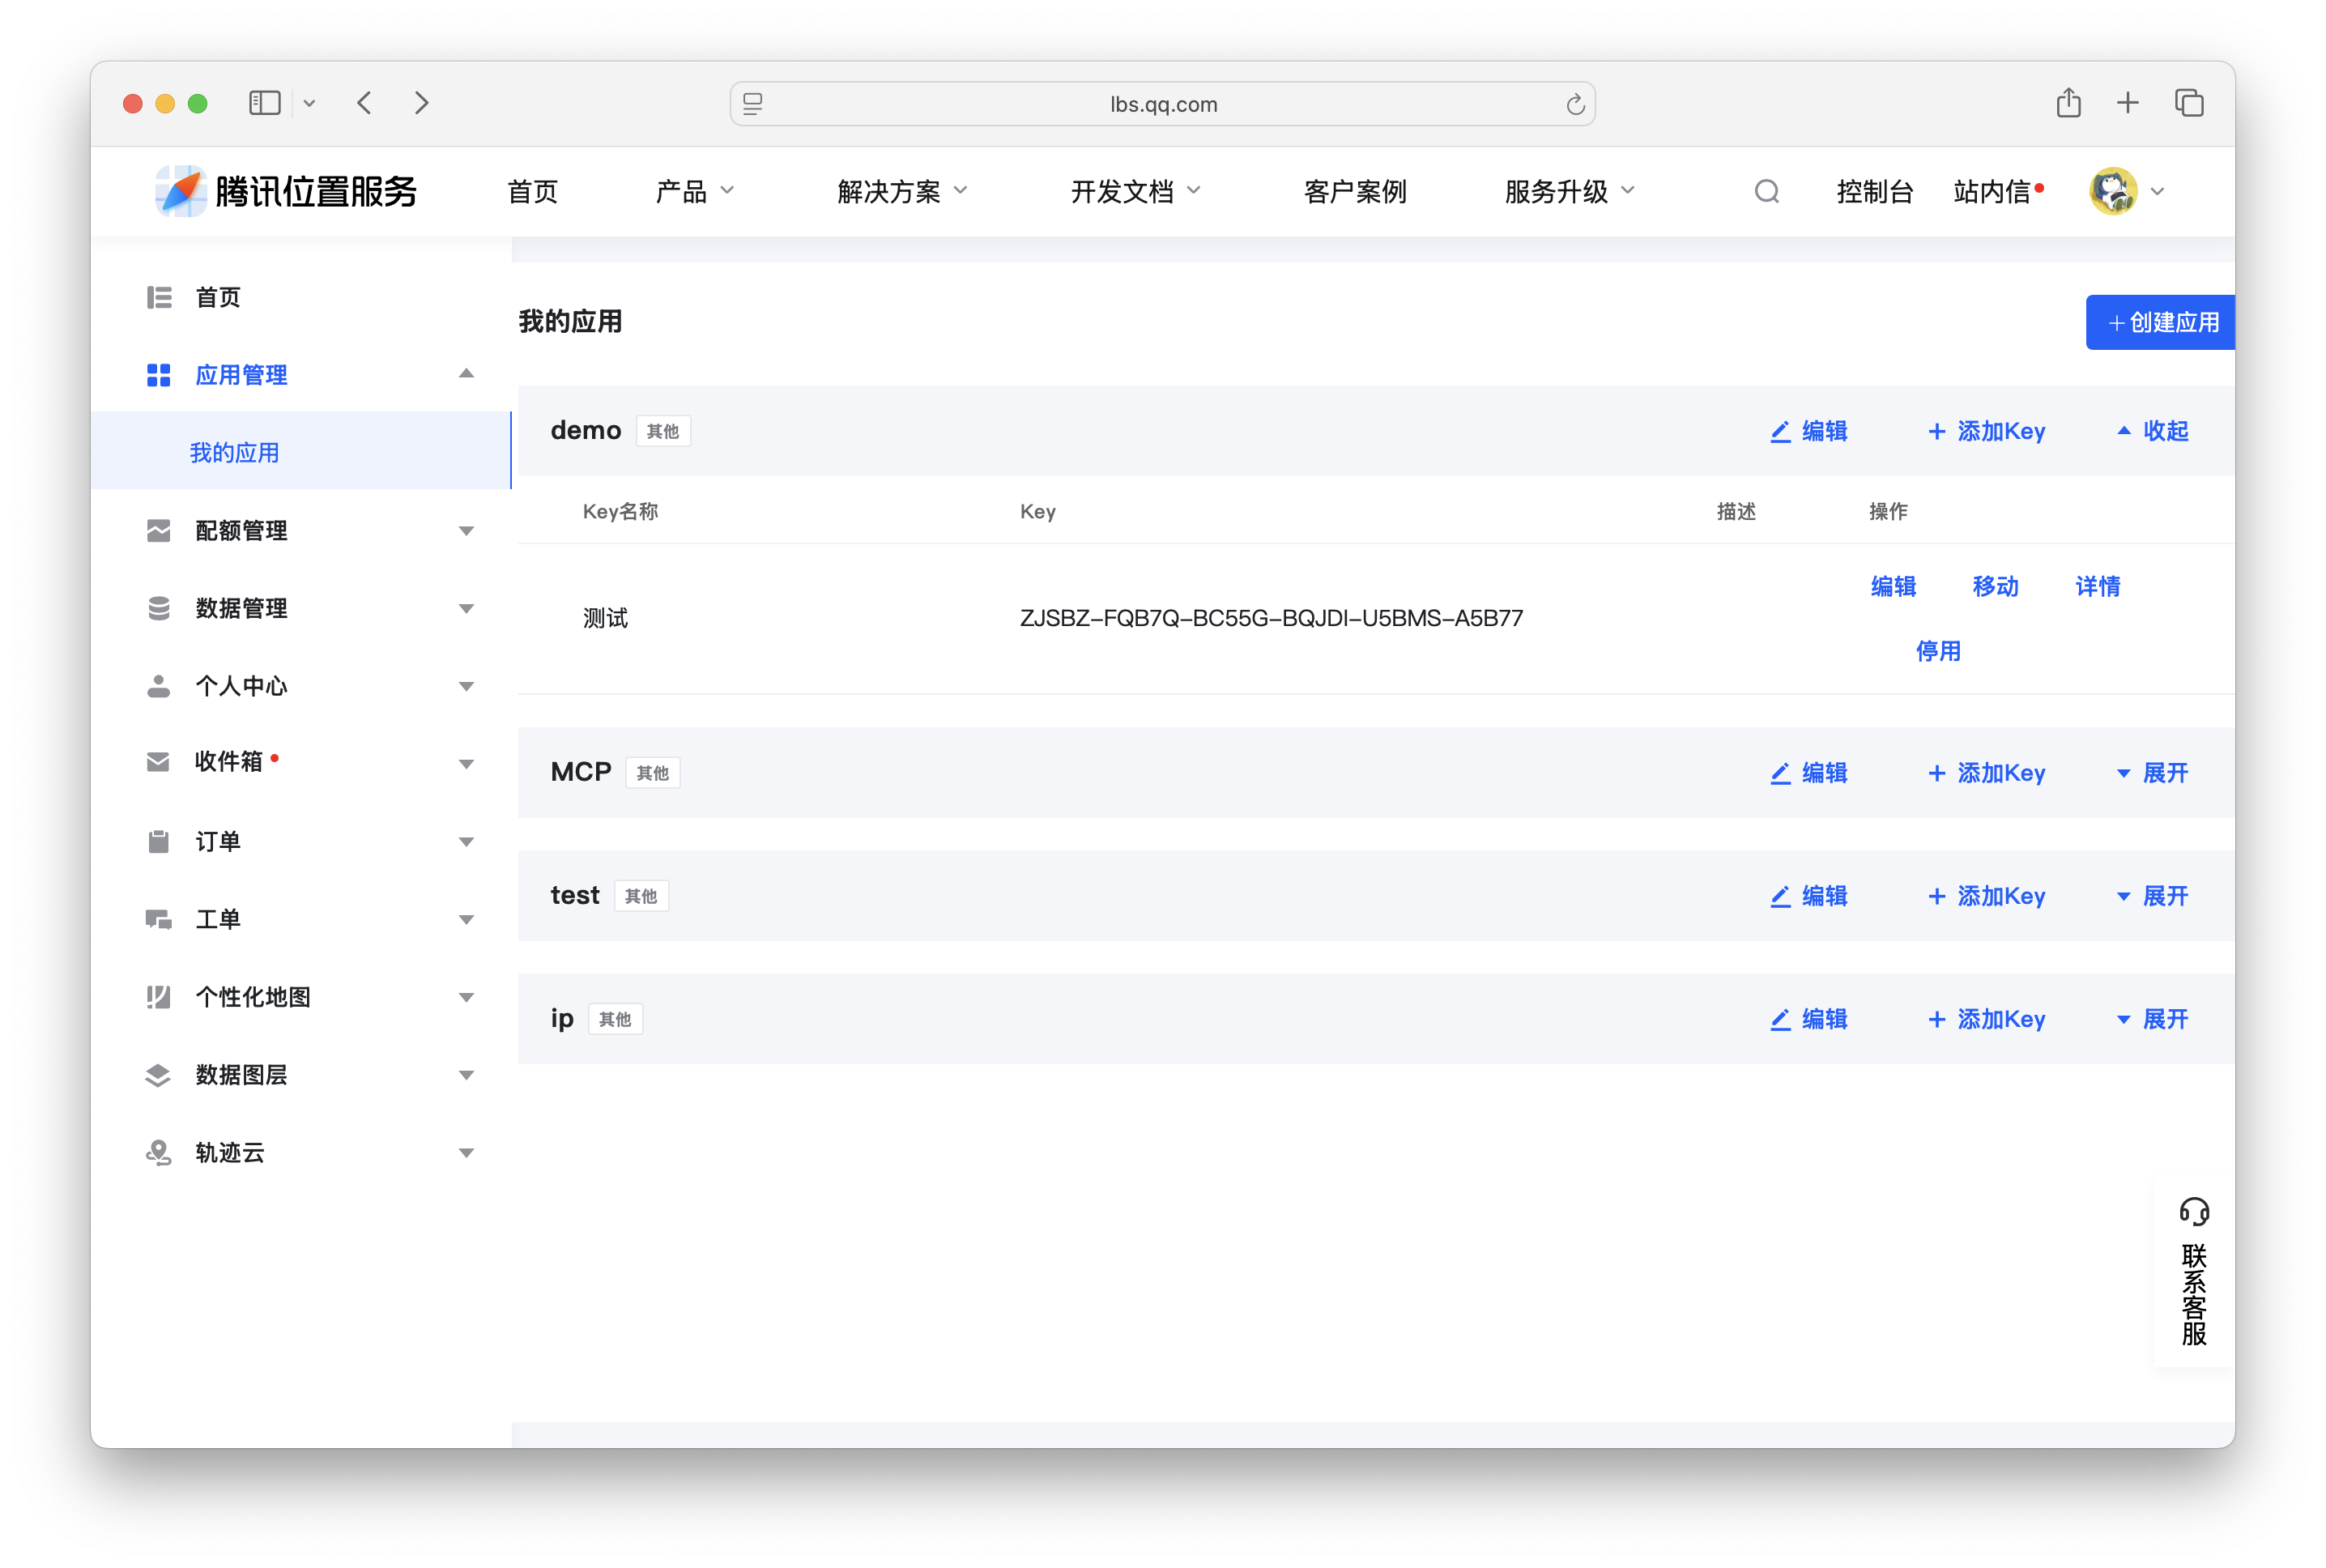
Task: Click the 配额管理 quota icon
Action: pos(158,530)
